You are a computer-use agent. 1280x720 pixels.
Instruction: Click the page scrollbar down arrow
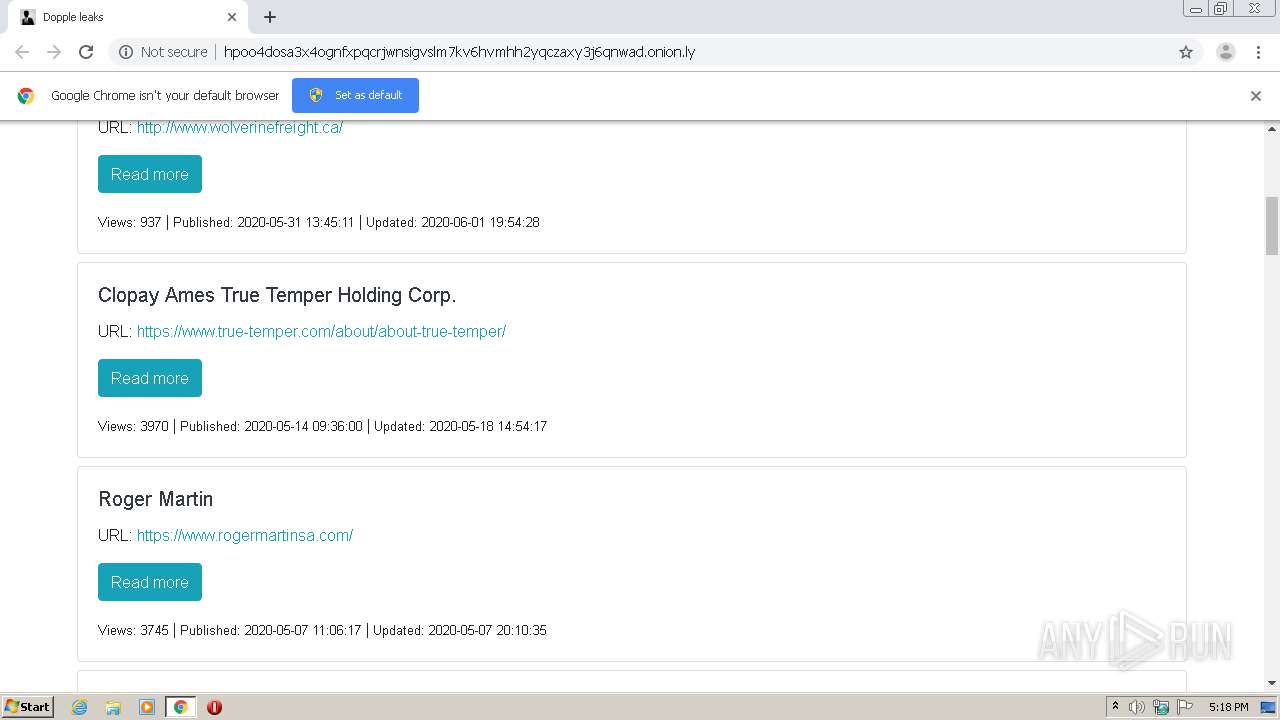click(1272, 684)
